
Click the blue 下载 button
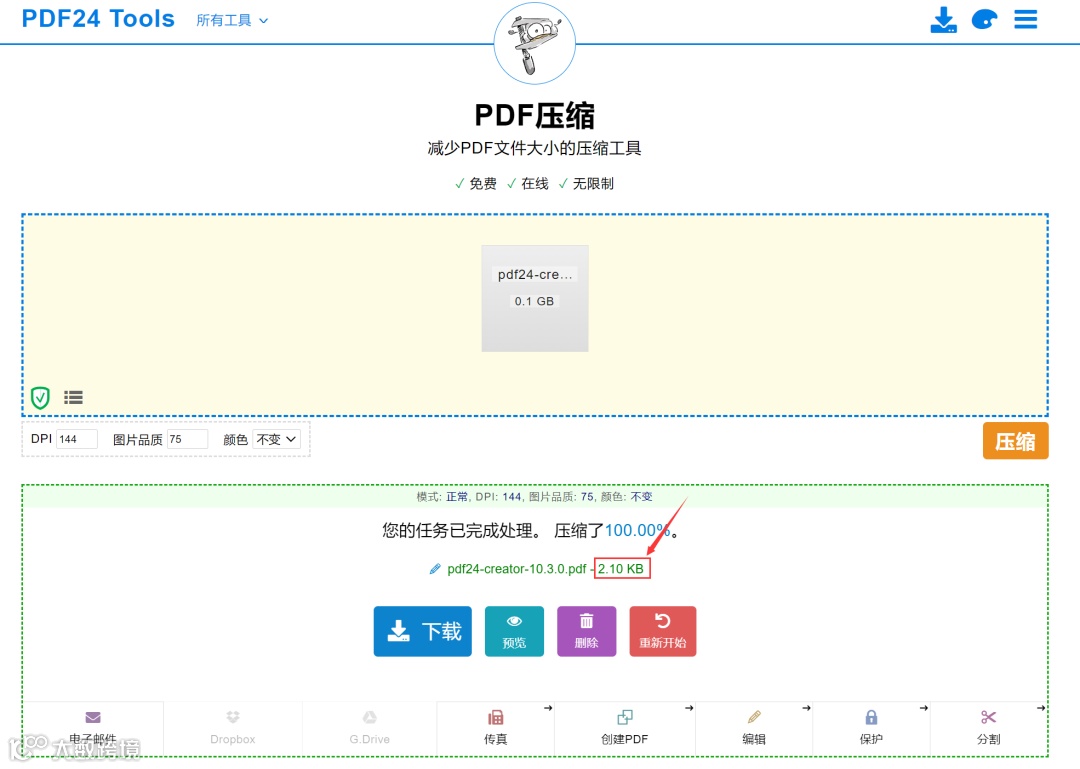pos(422,631)
